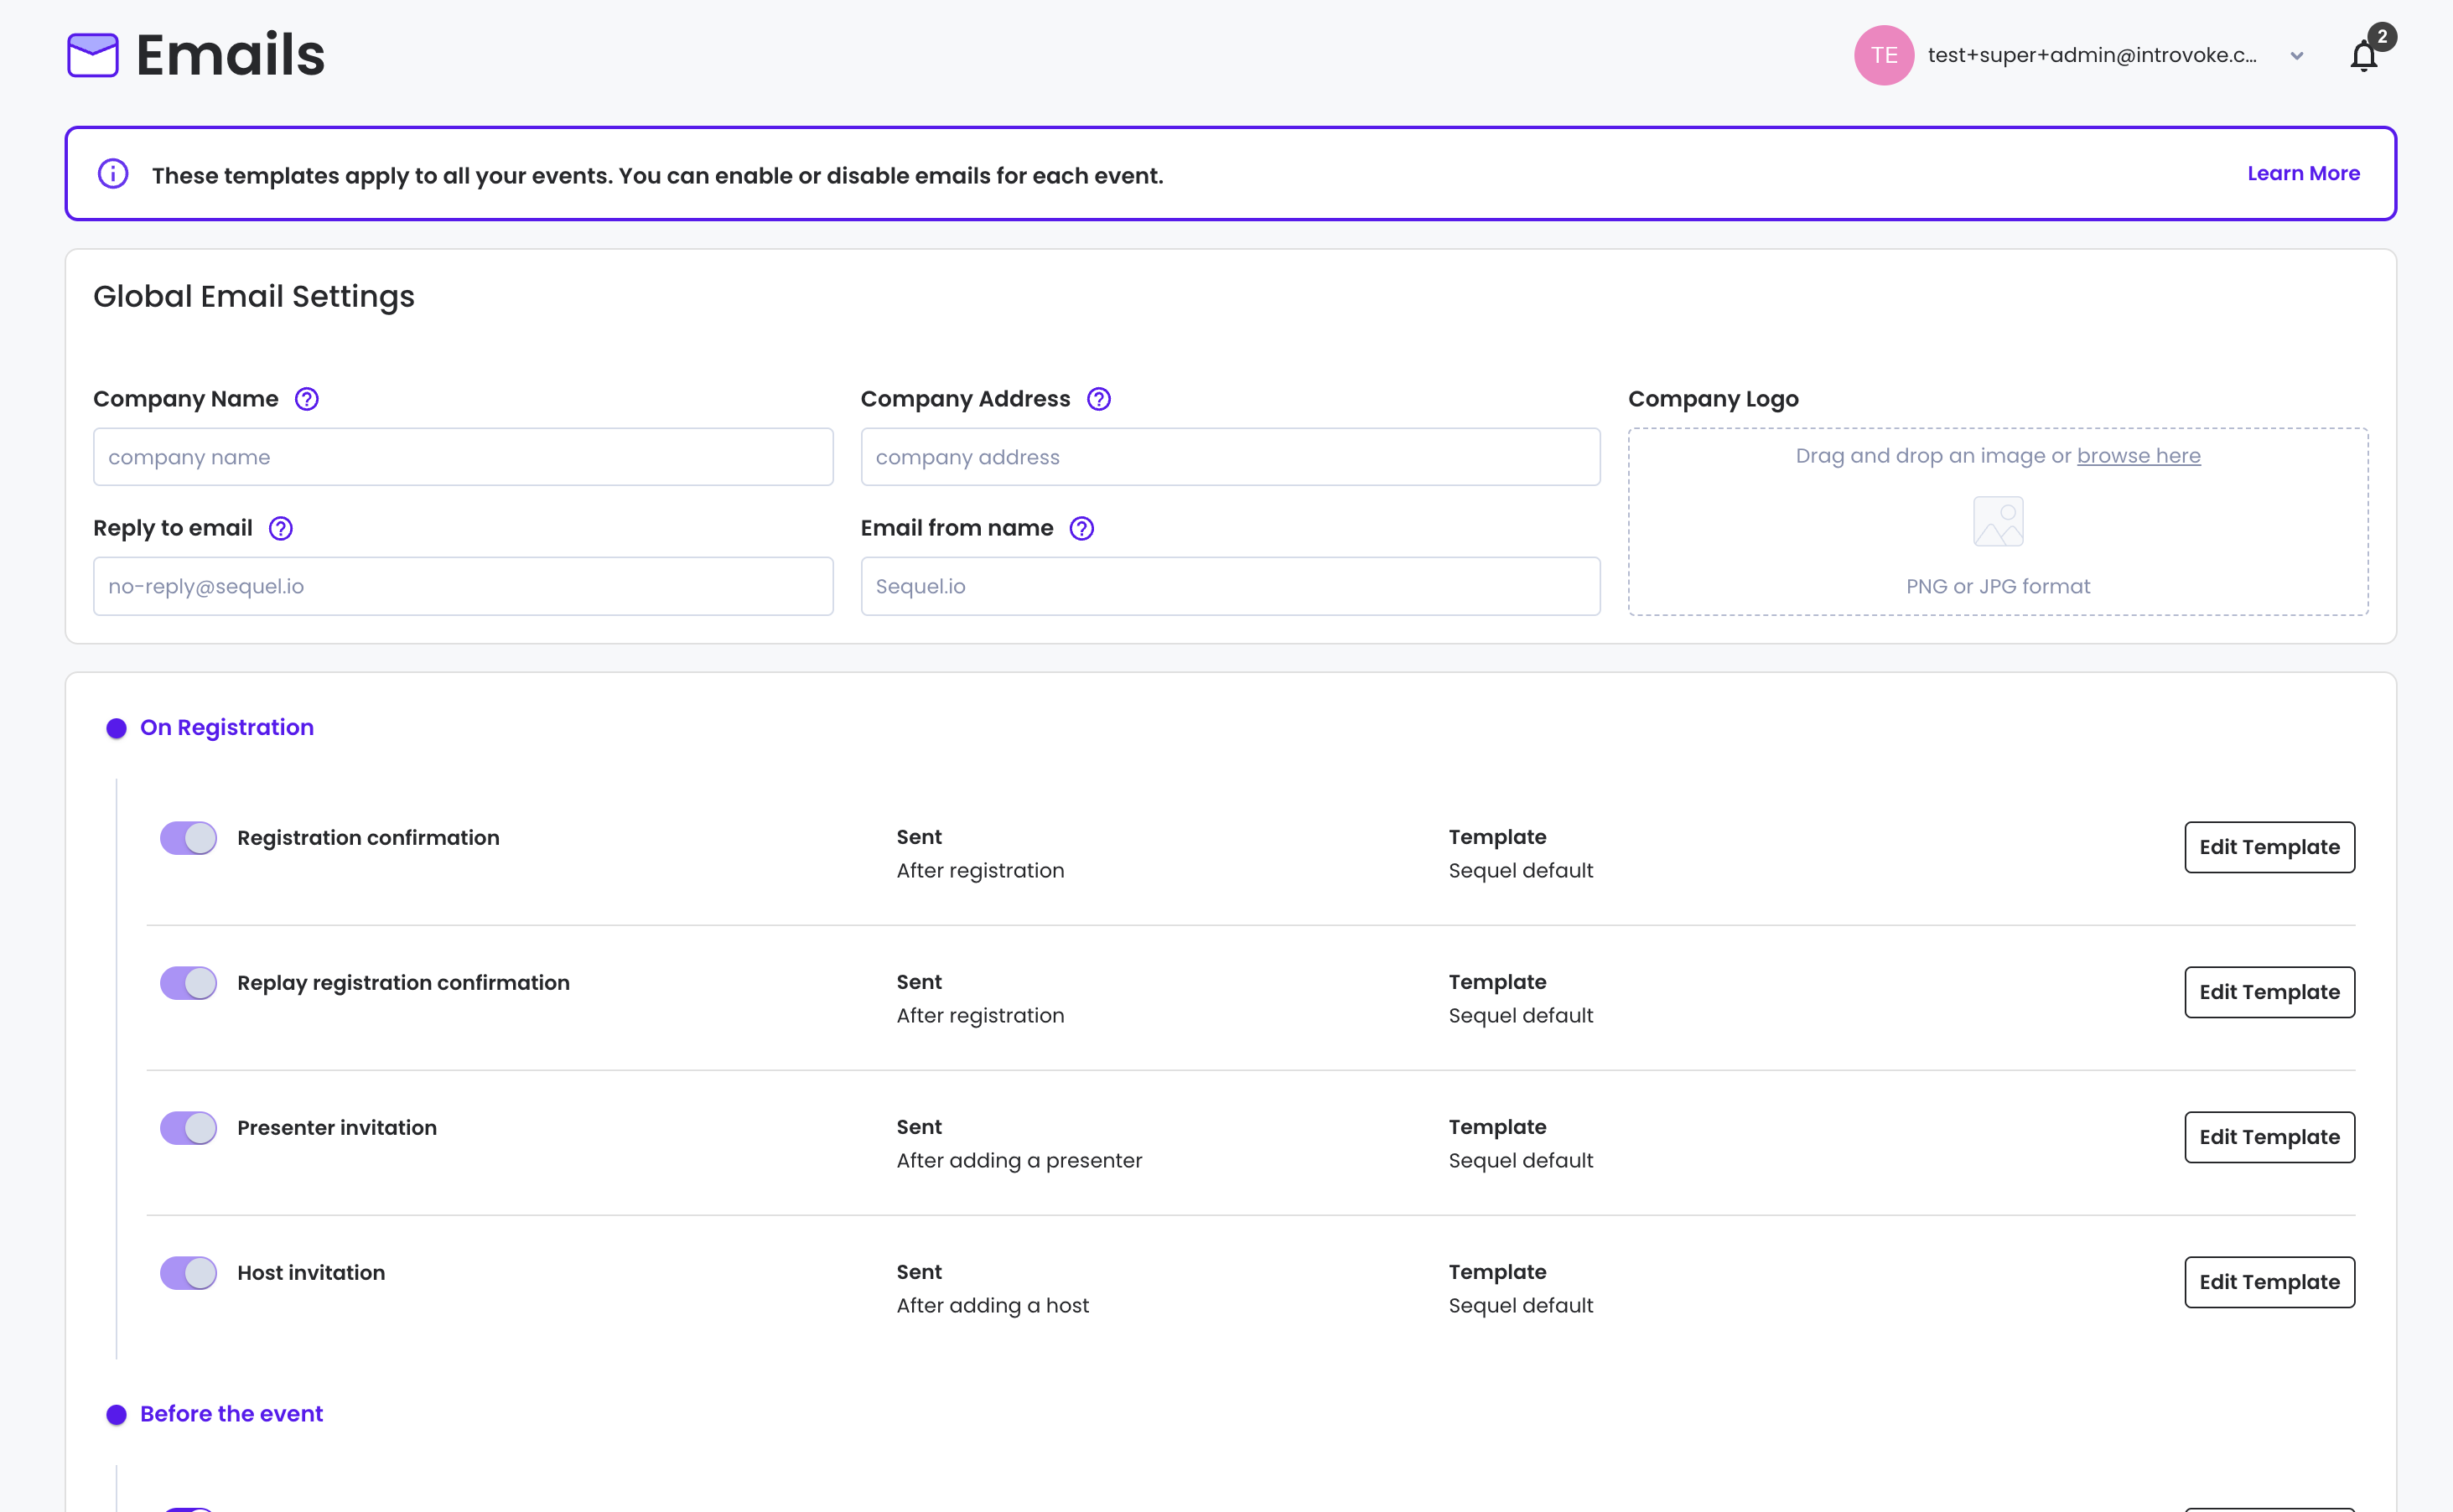Click the Registration confirmation label

tap(368, 838)
